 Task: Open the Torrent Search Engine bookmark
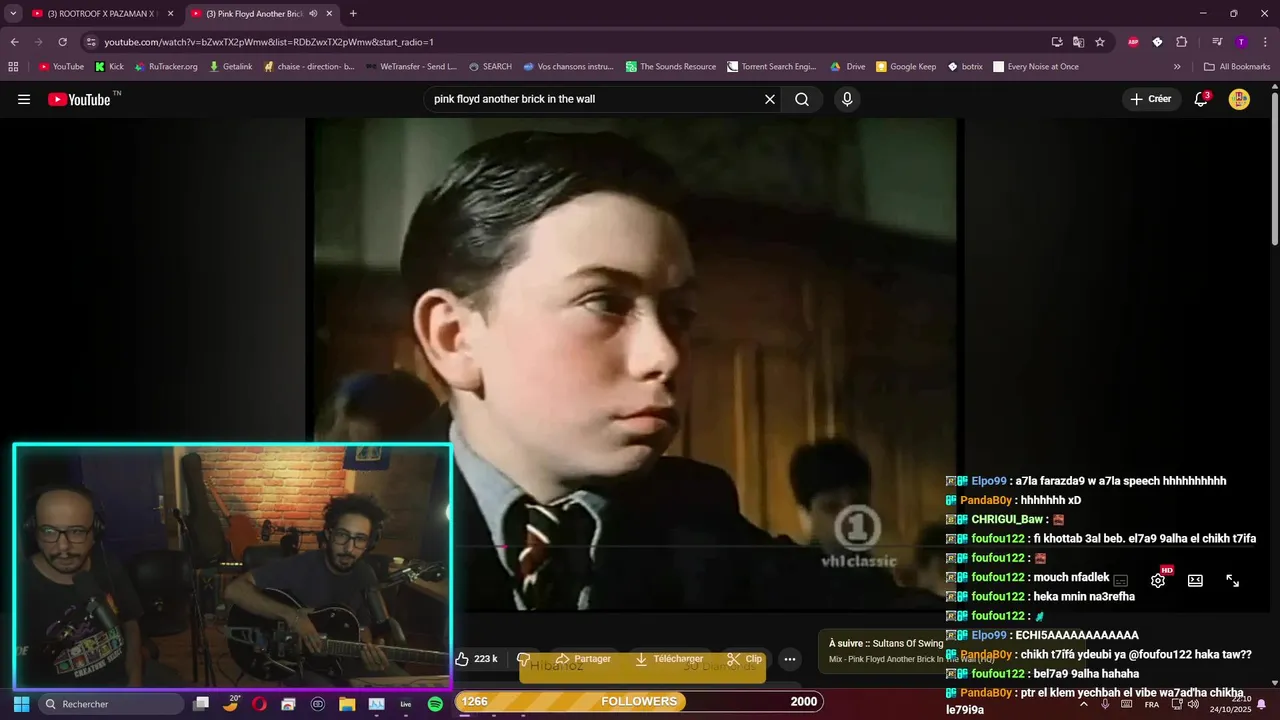pyautogui.click(x=772, y=67)
